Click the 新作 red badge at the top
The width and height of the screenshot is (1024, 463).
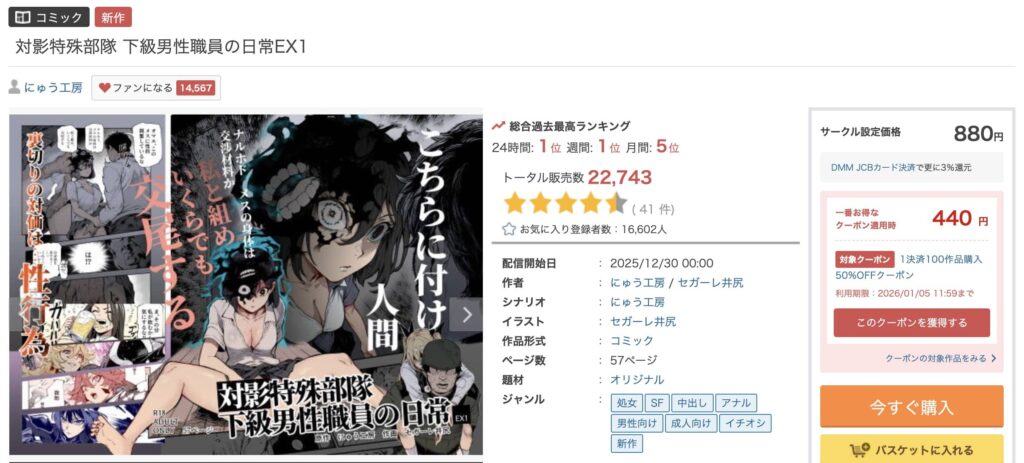[113, 18]
